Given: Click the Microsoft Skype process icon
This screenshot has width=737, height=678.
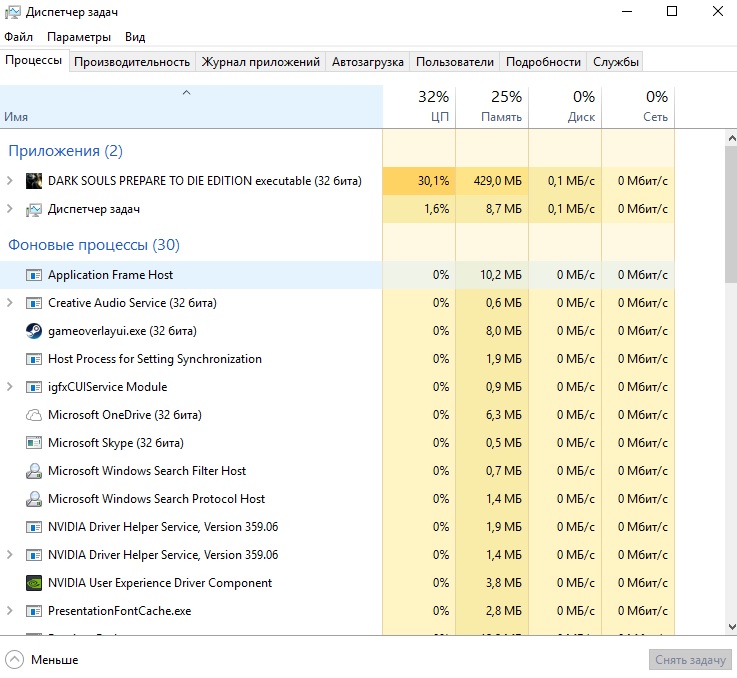Looking at the screenshot, I should click(x=33, y=443).
